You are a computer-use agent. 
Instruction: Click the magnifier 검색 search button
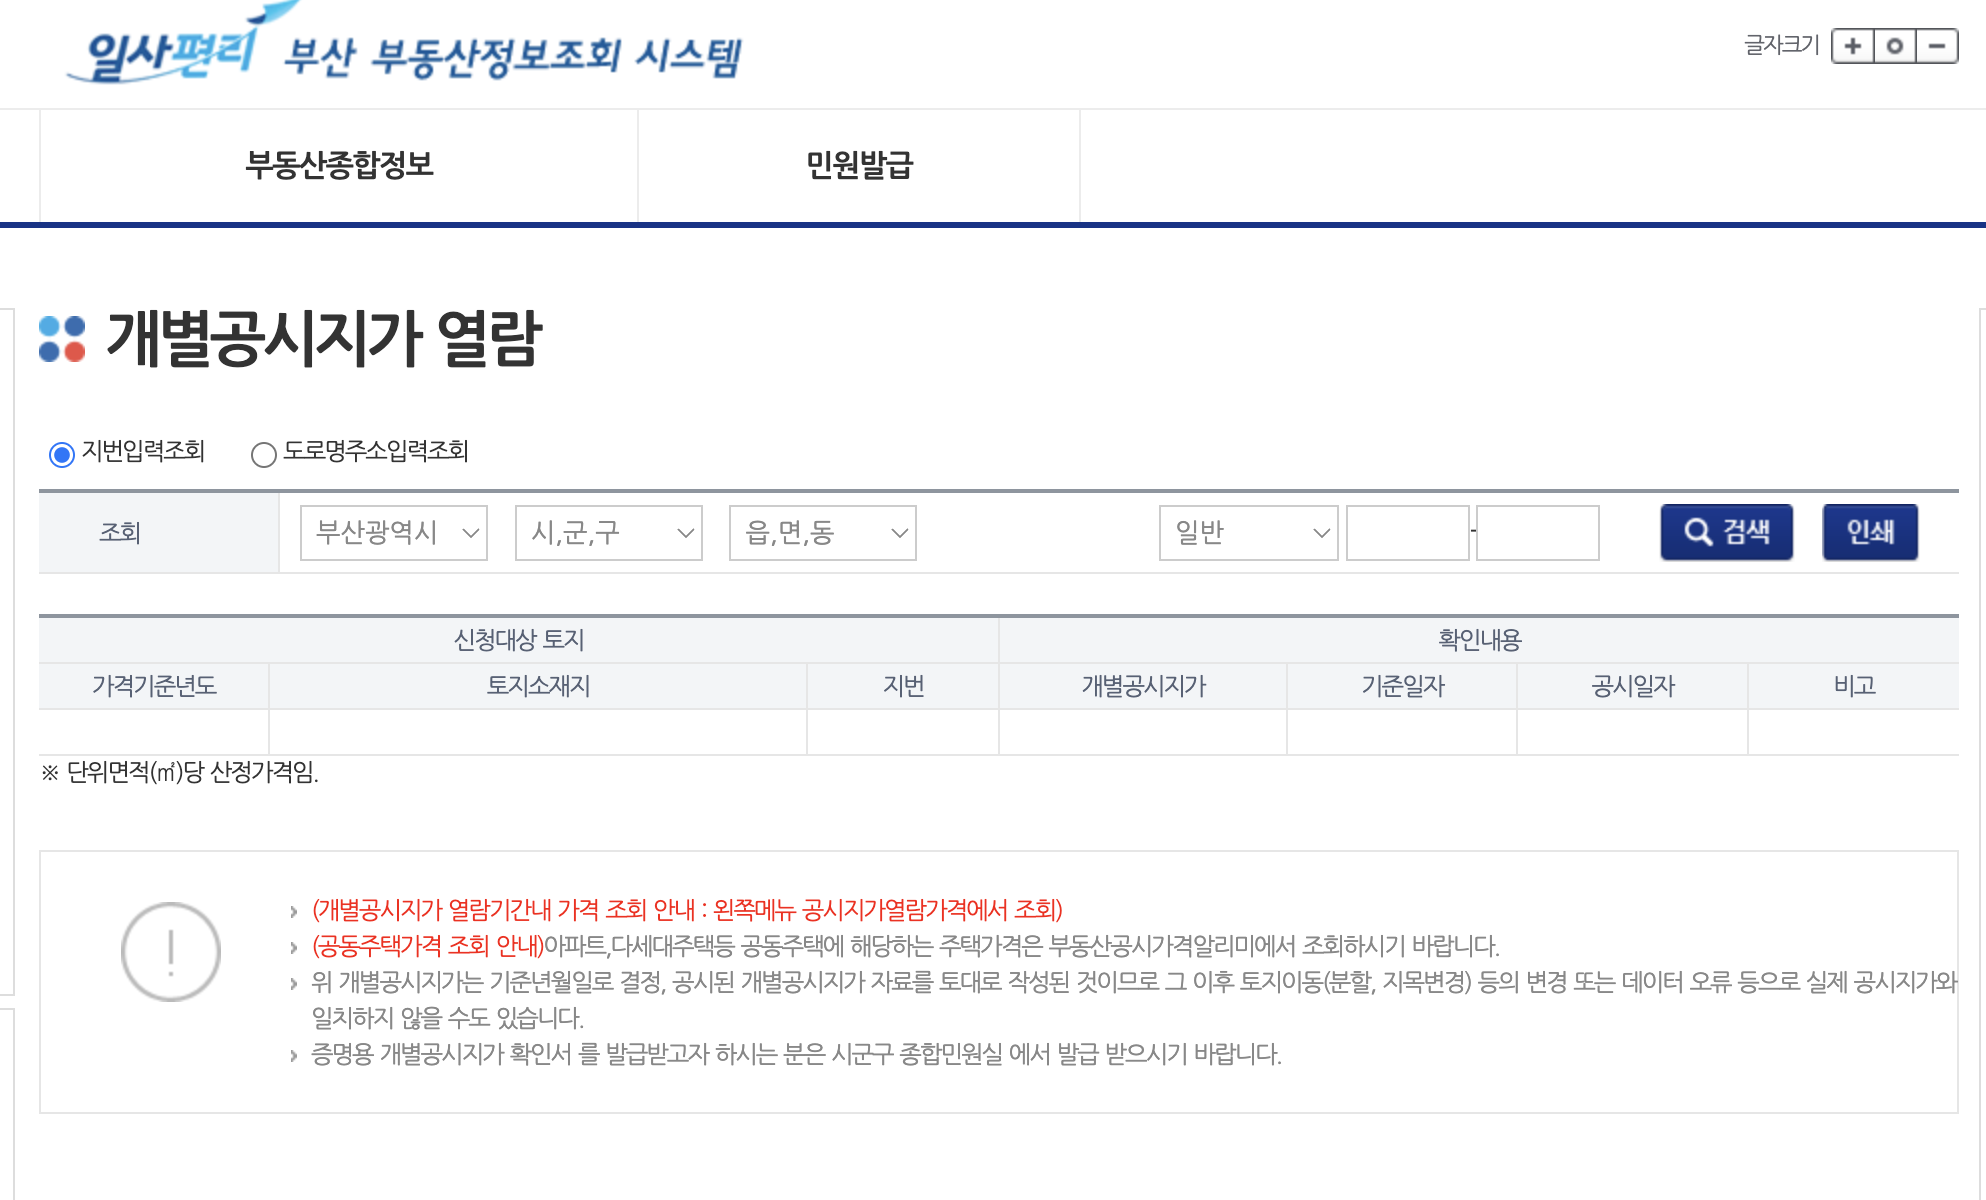(1726, 532)
